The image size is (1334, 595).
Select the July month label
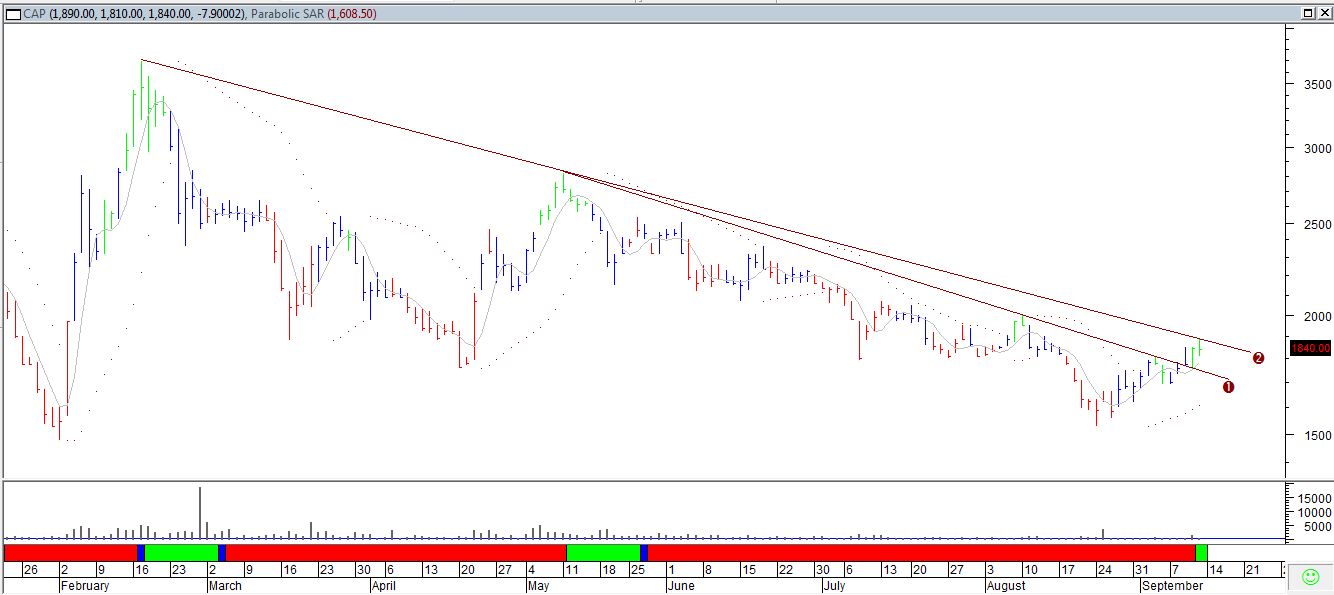[x=835, y=586]
